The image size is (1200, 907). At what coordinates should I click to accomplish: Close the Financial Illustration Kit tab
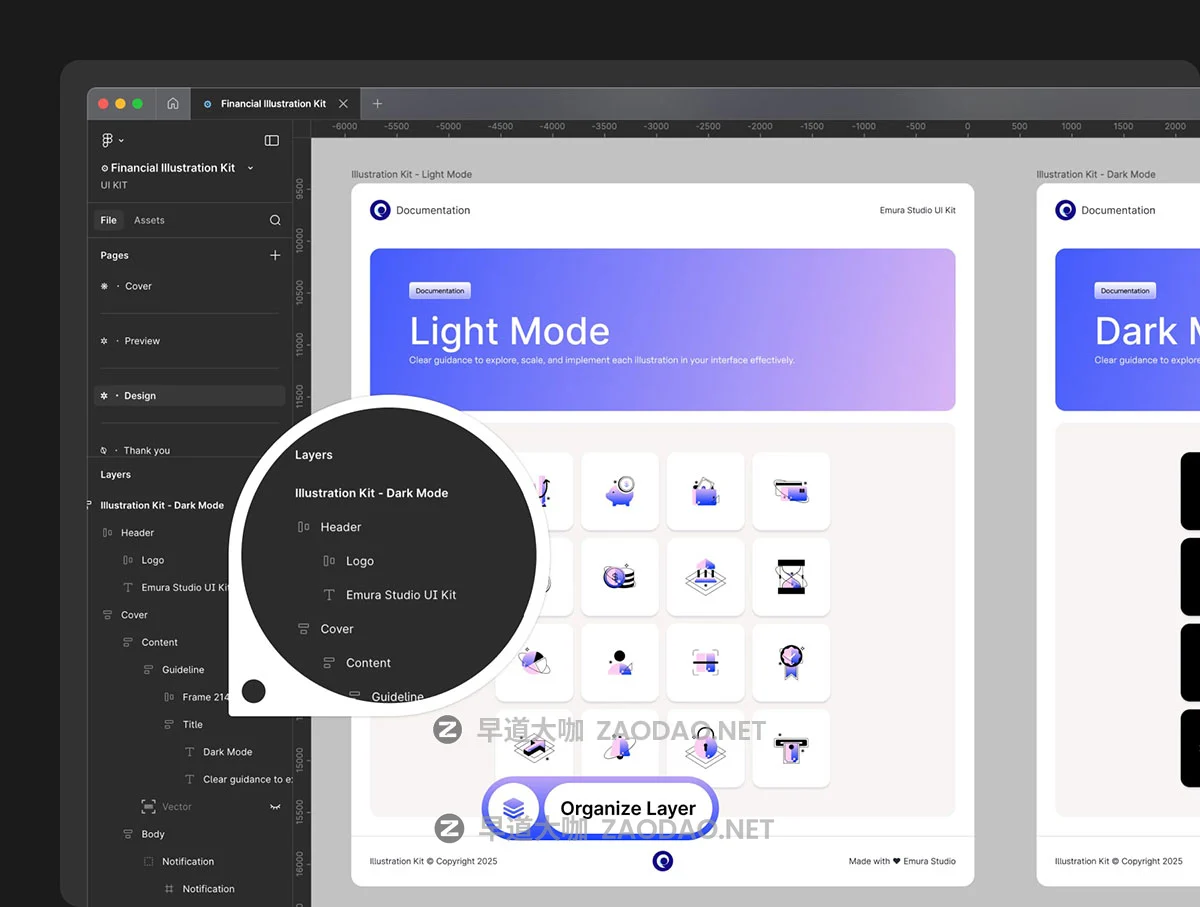pyautogui.click(x=343, y=103)
